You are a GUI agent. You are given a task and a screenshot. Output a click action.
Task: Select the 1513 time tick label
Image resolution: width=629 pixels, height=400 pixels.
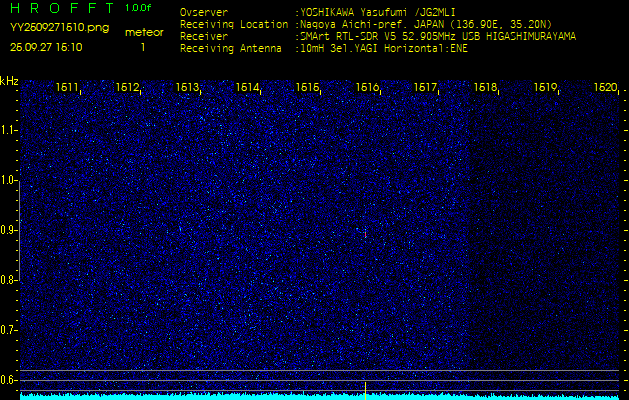click(x=187, y=88)
